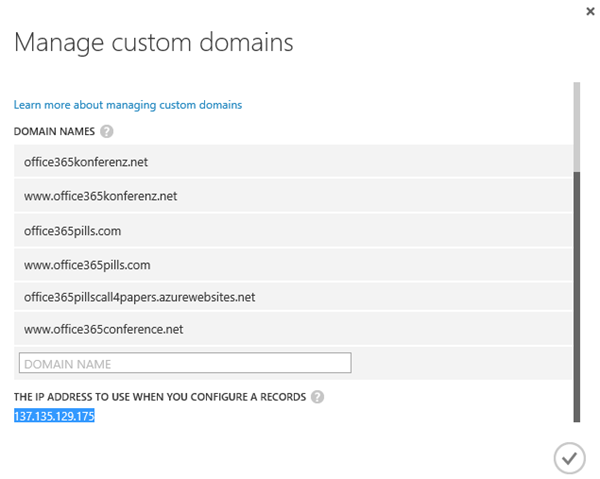Click the help icon beside DOMAIN NAMES
Screen dimensions: 600x479
coord(107,131)
